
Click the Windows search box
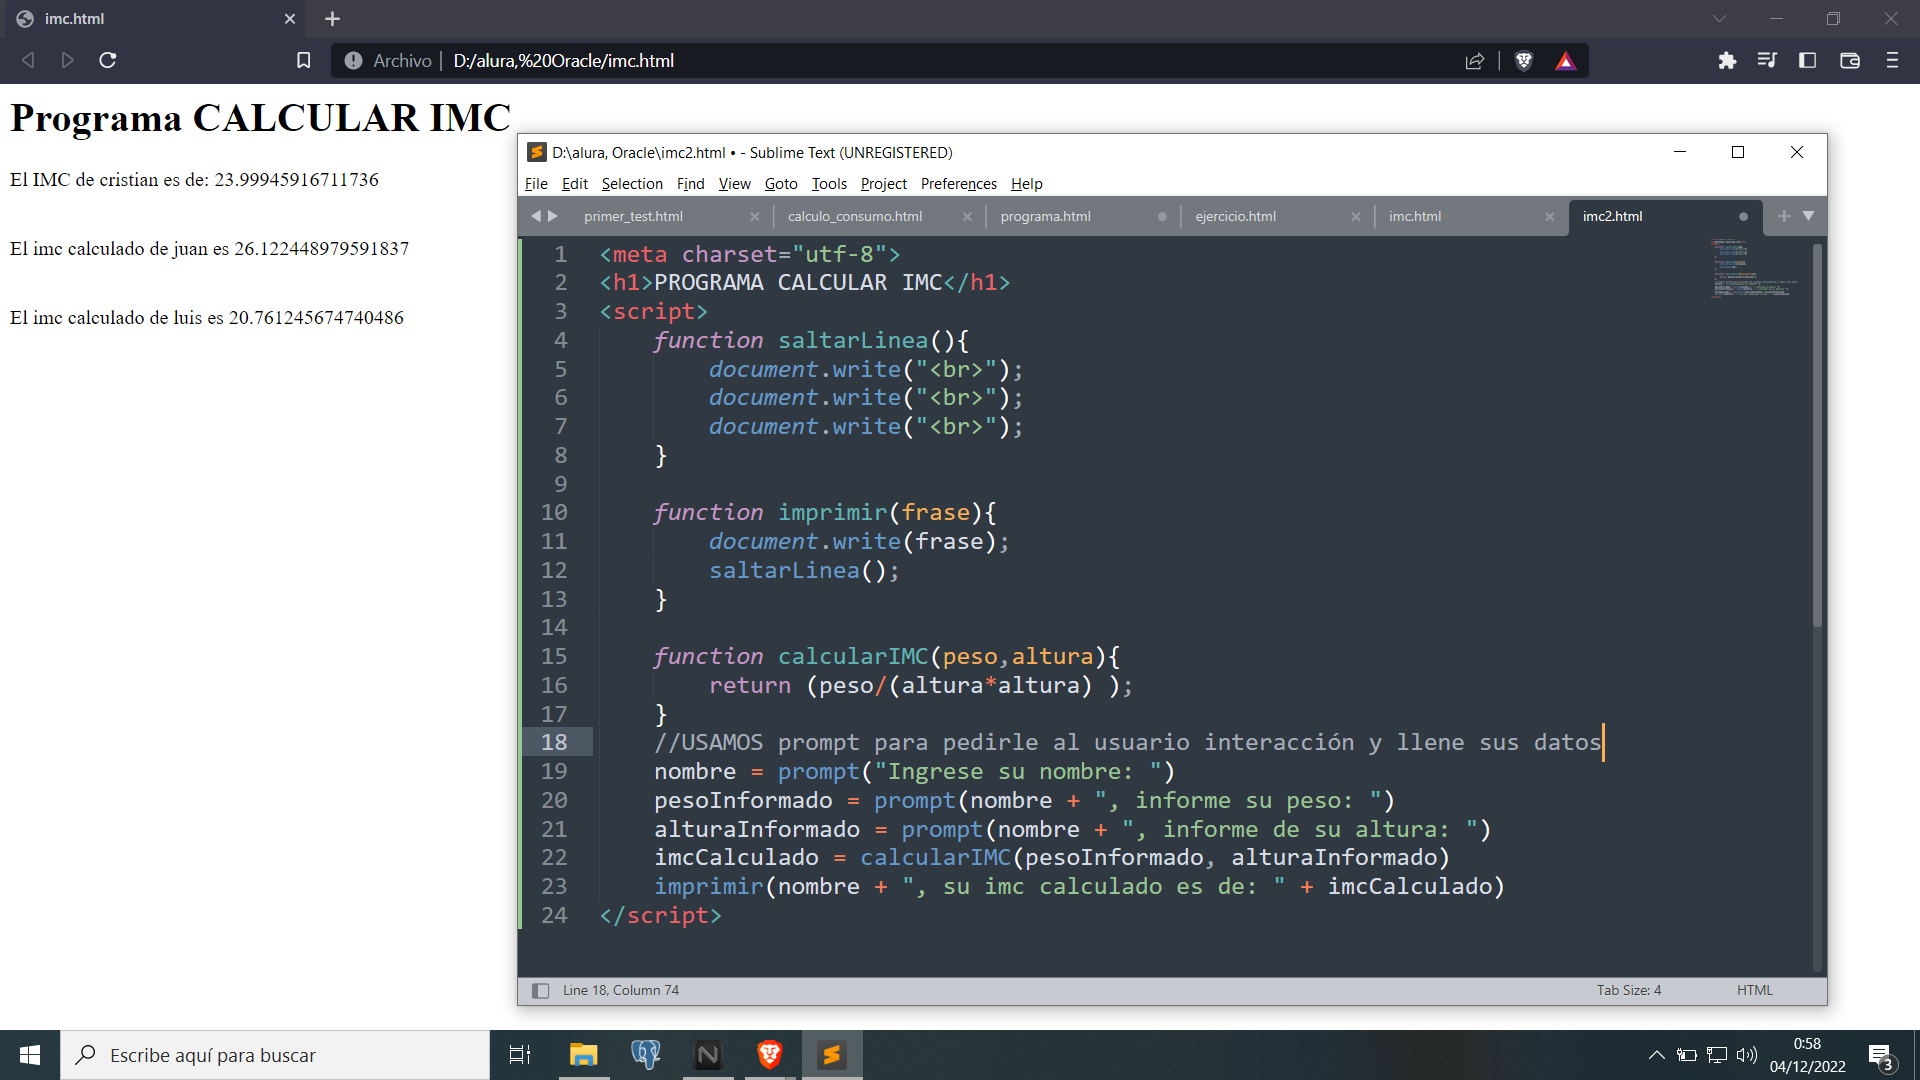pos(275,1055)
